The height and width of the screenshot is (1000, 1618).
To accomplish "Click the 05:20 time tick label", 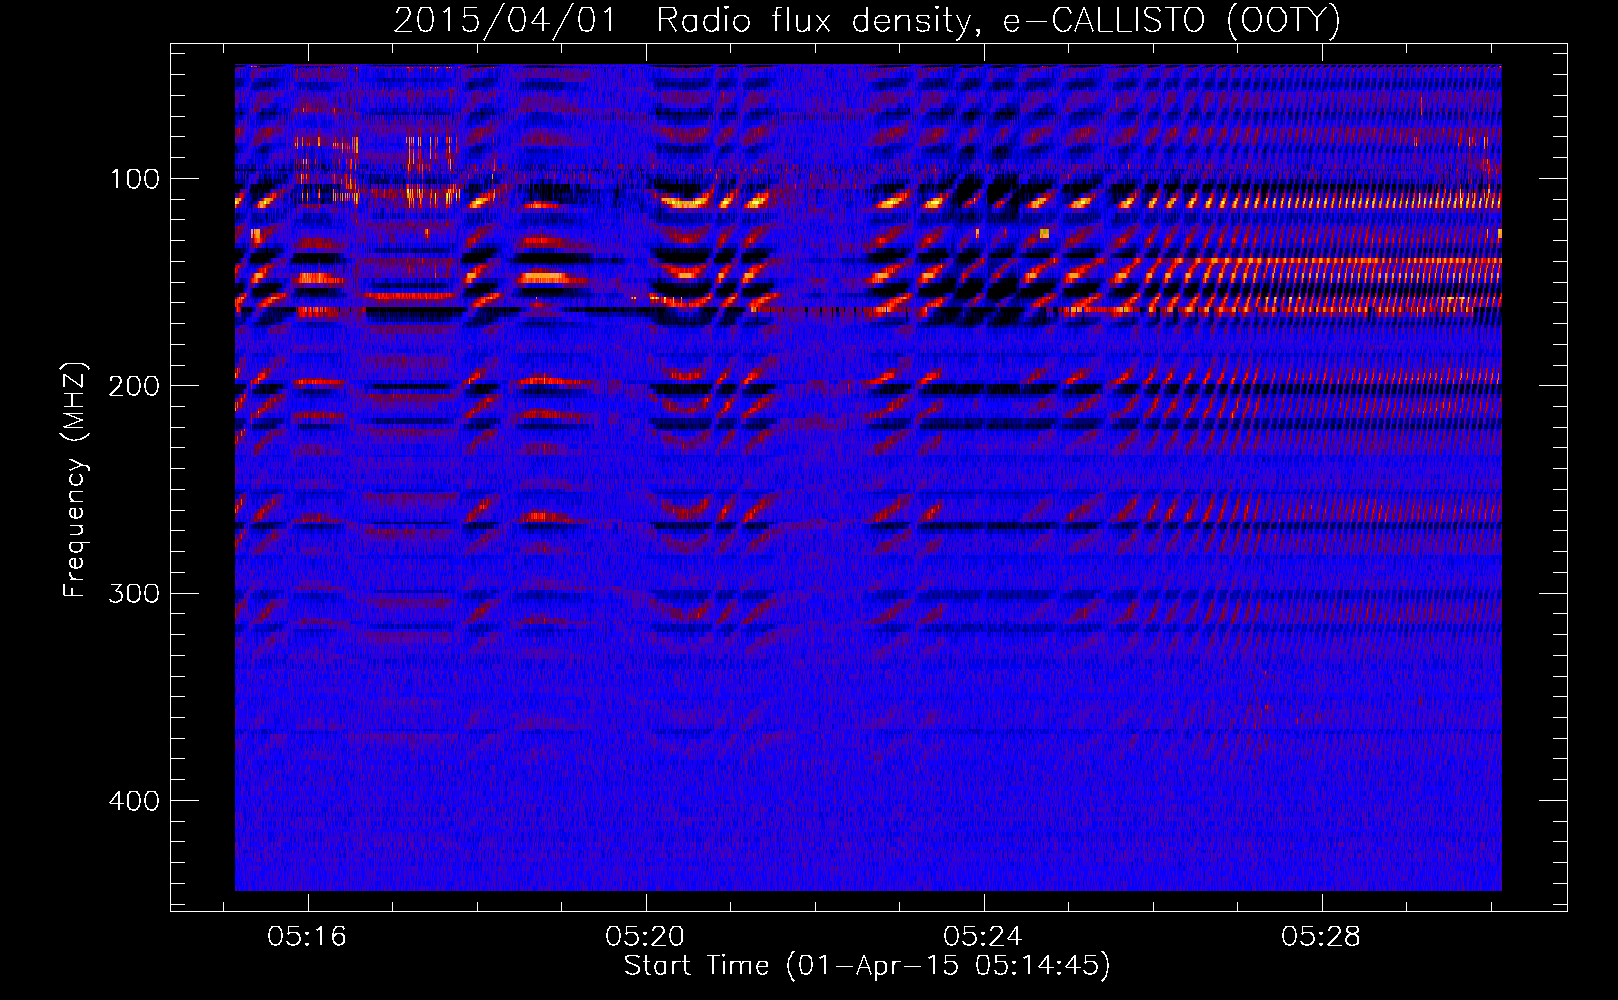I will click(x=645, y=936).
